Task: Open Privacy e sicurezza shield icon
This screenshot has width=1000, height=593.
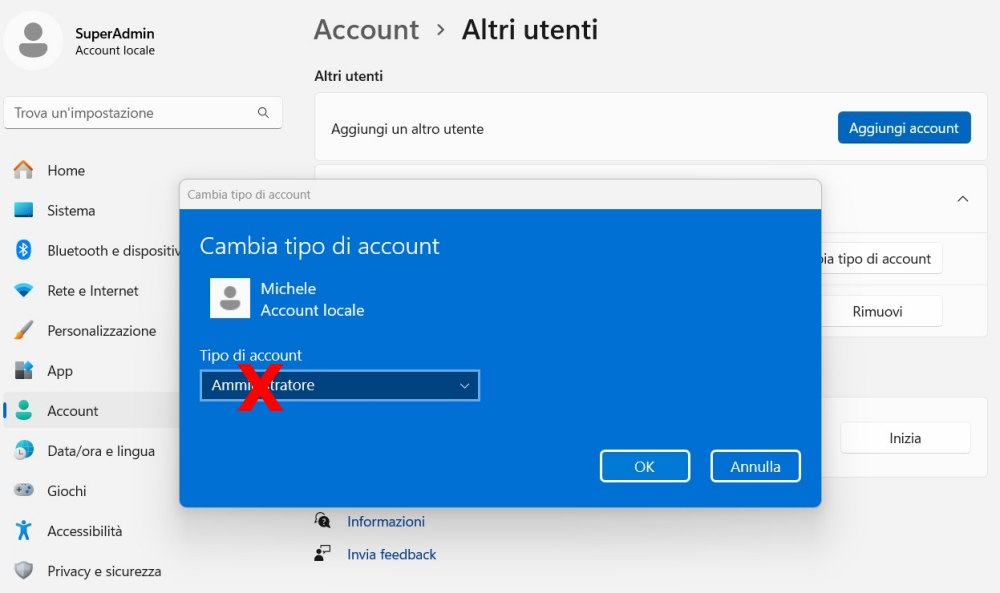Action: click(23, 571)
